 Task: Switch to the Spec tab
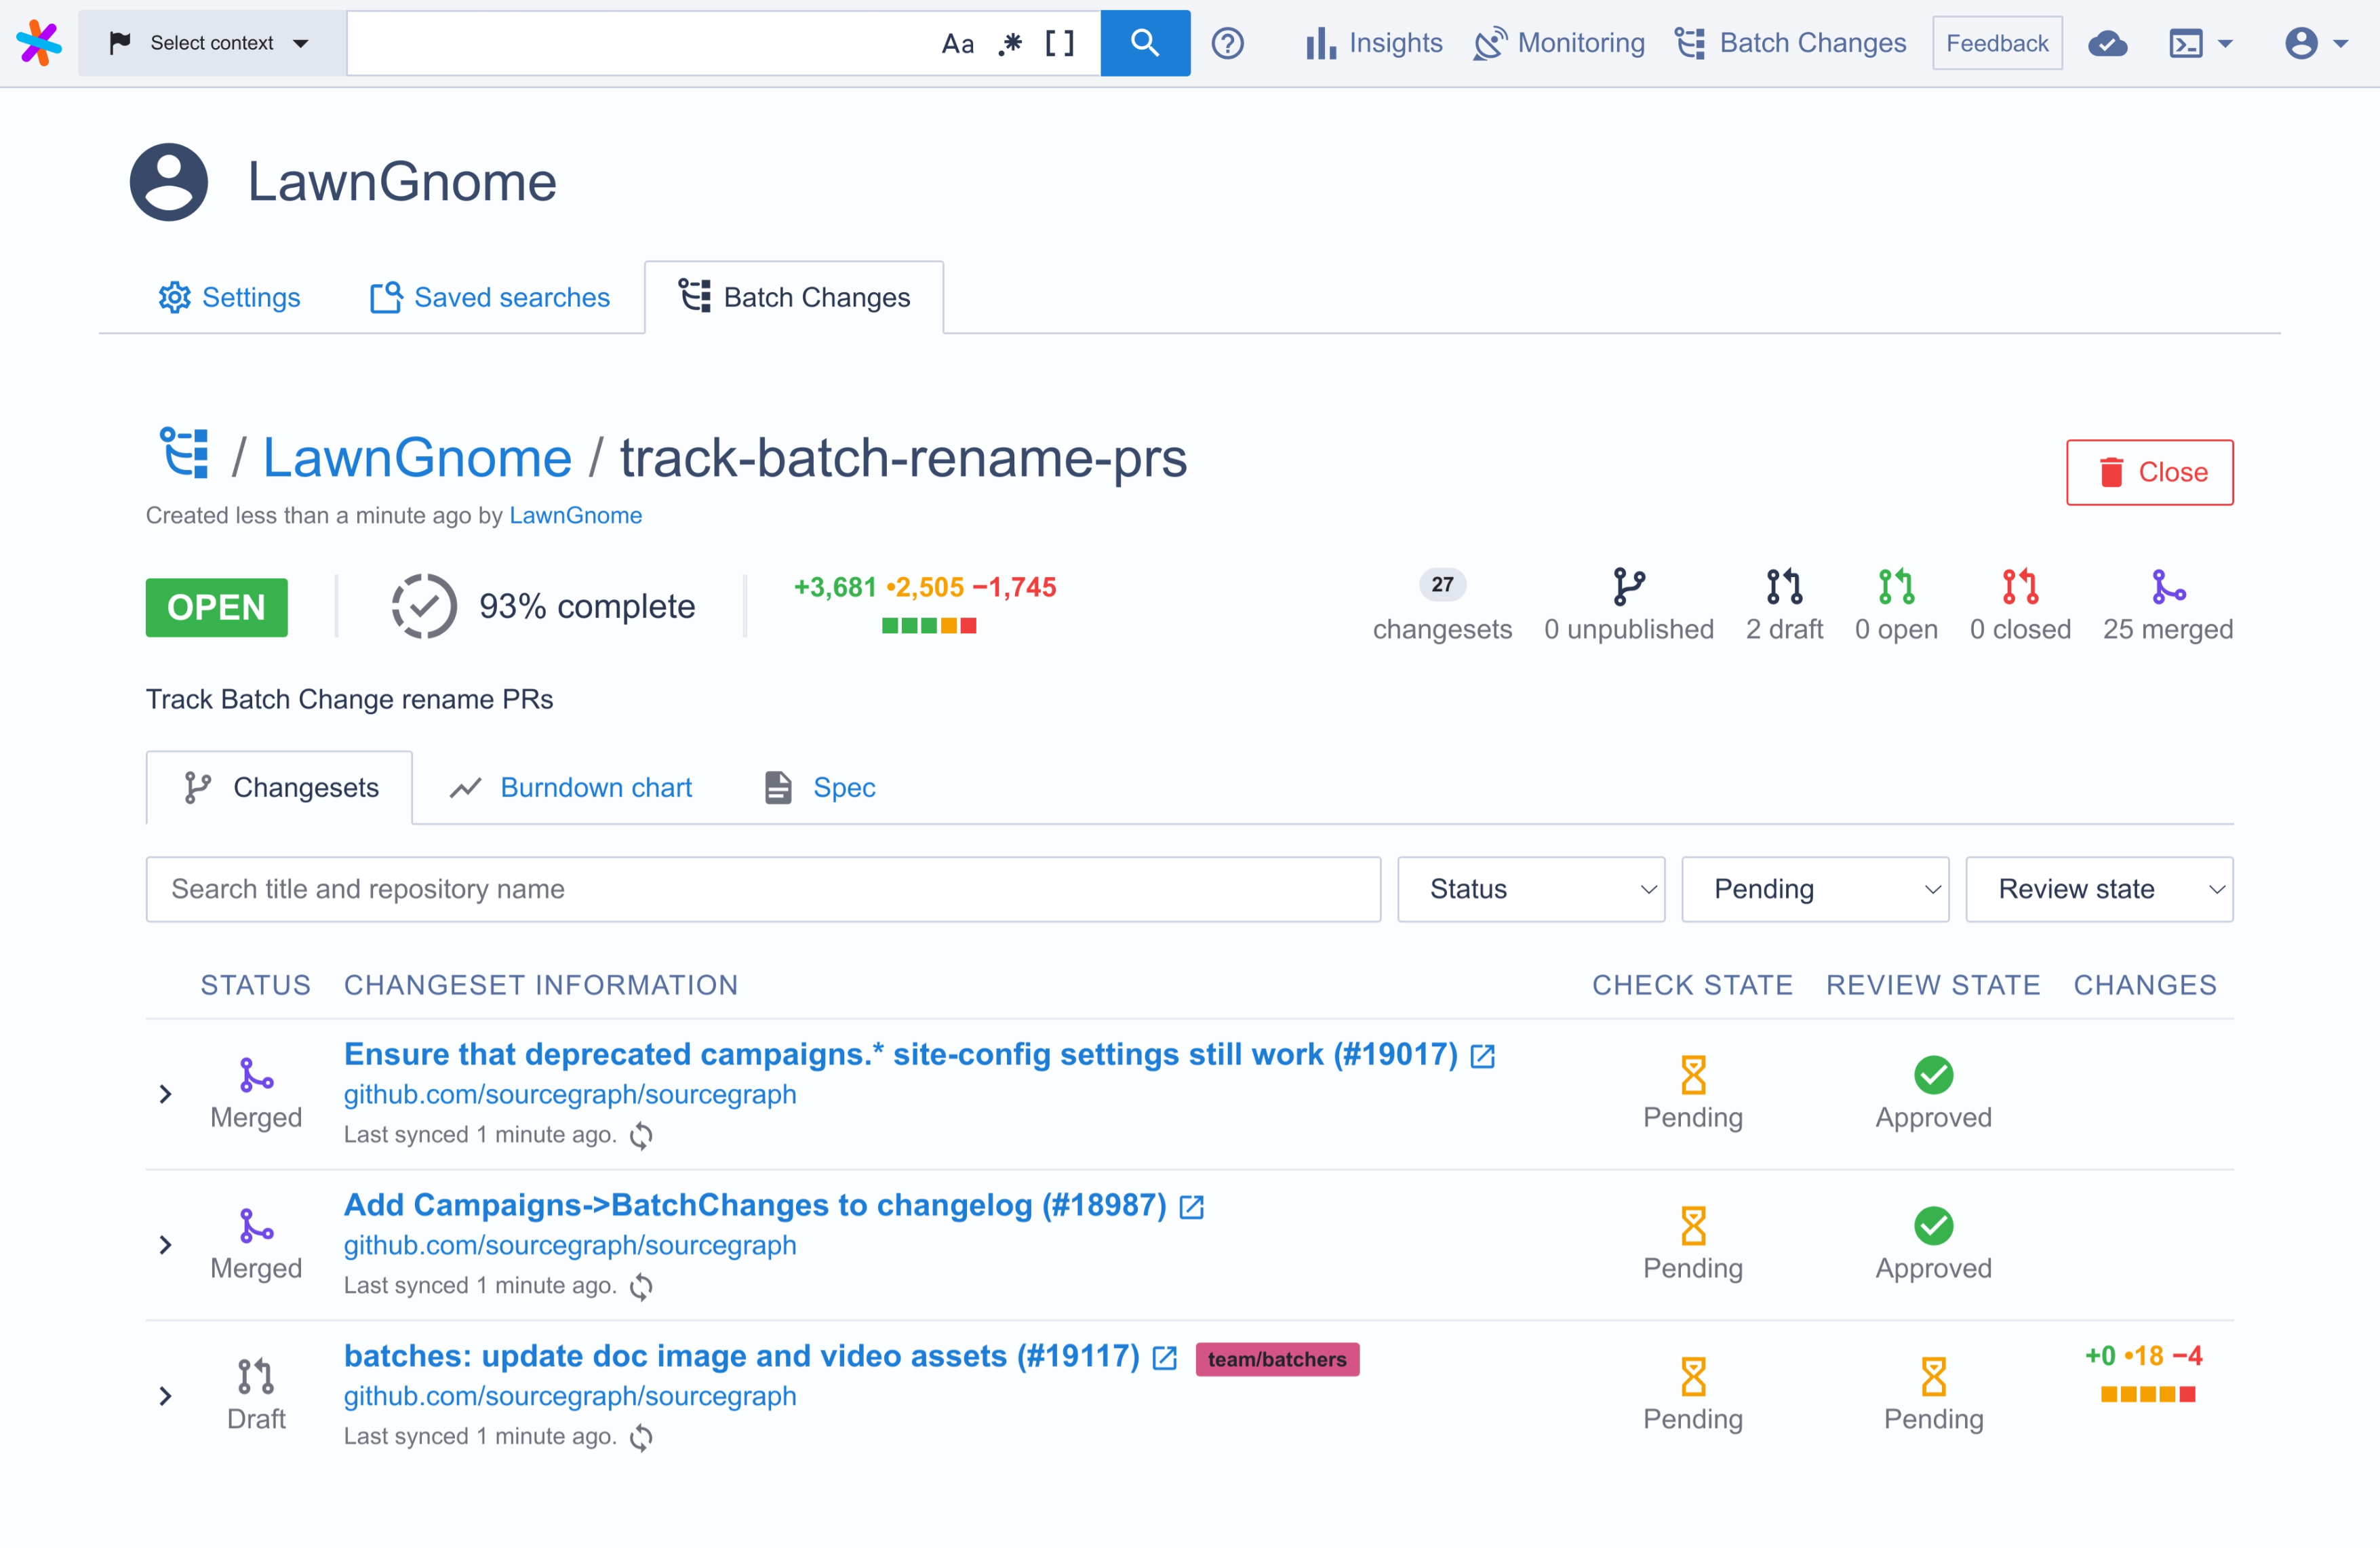click(x=820, y=788)
